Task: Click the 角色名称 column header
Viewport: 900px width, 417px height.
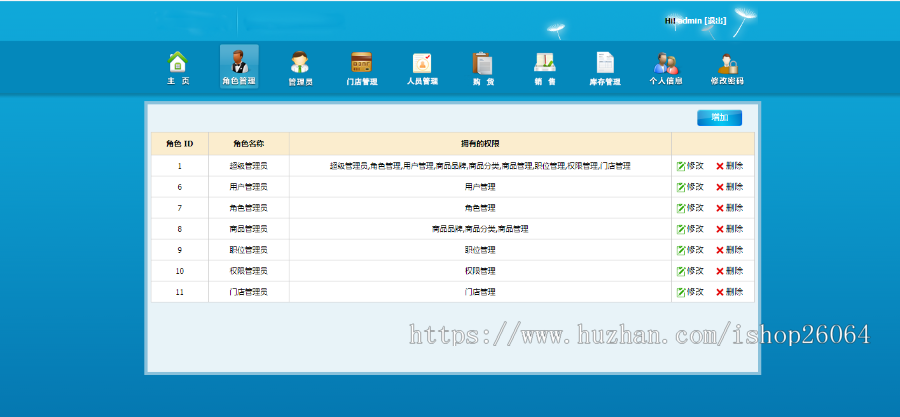Action: tap(249, 144)
